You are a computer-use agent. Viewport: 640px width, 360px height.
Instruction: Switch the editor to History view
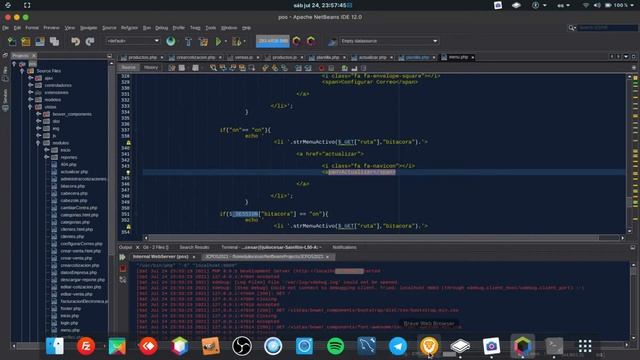point(151,67)
